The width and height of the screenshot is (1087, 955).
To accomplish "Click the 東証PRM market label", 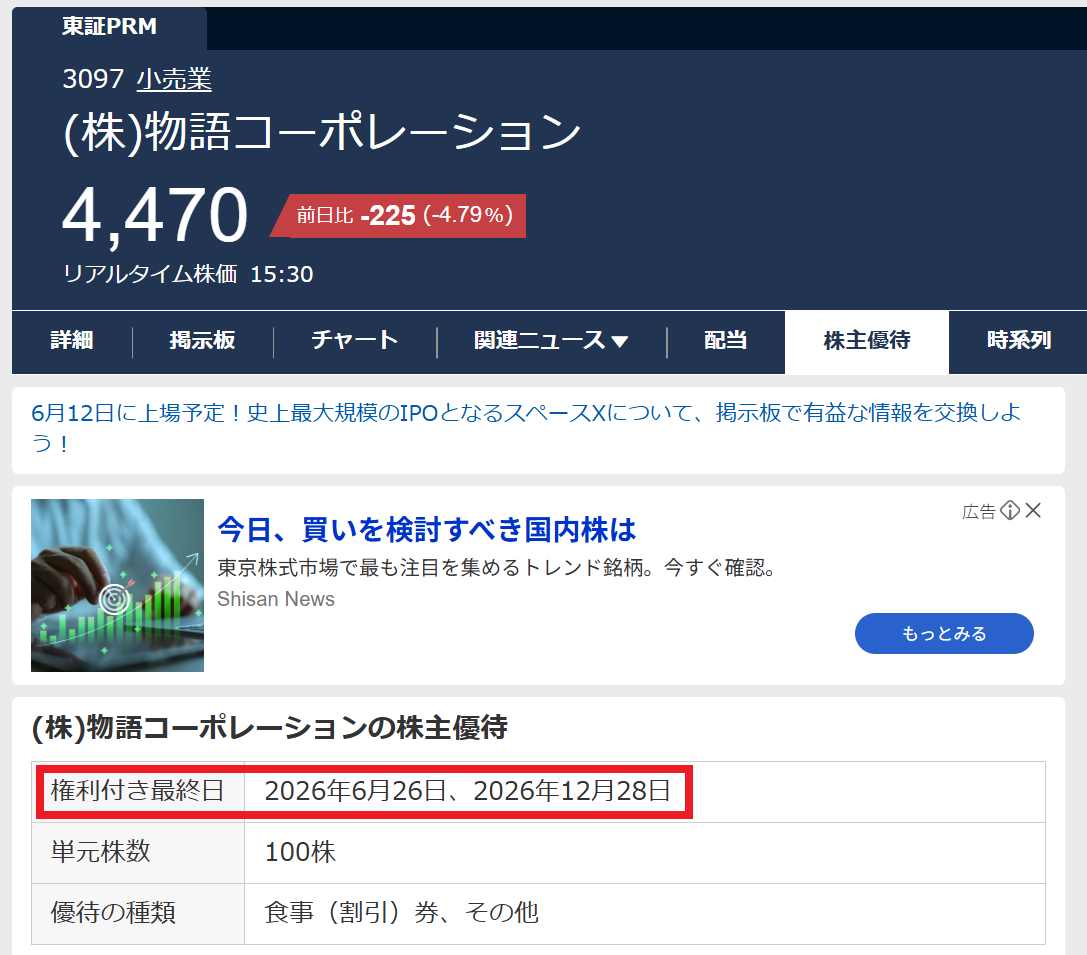I will click(x=110, y=26).
